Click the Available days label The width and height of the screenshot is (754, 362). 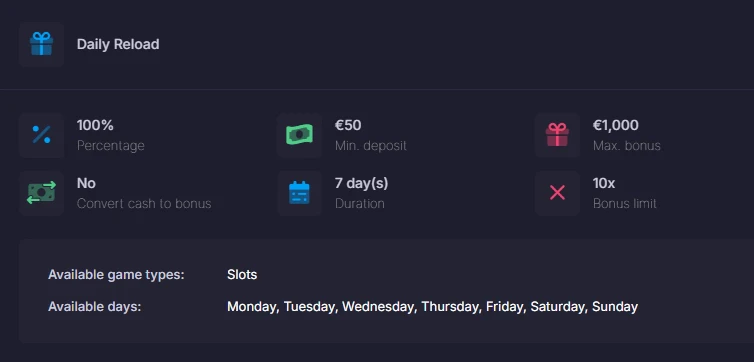point(95,307)
